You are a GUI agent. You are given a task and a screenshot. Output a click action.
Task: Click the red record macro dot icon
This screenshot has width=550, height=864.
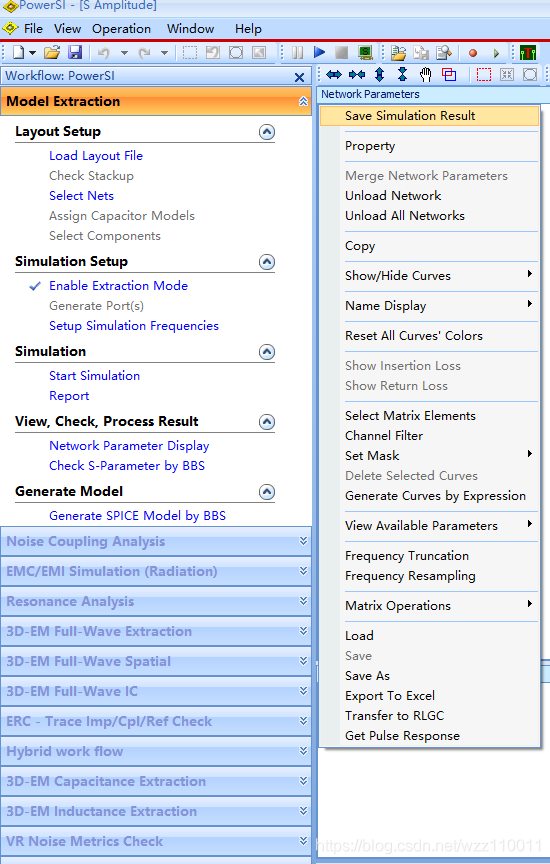[x=472, y=53]
